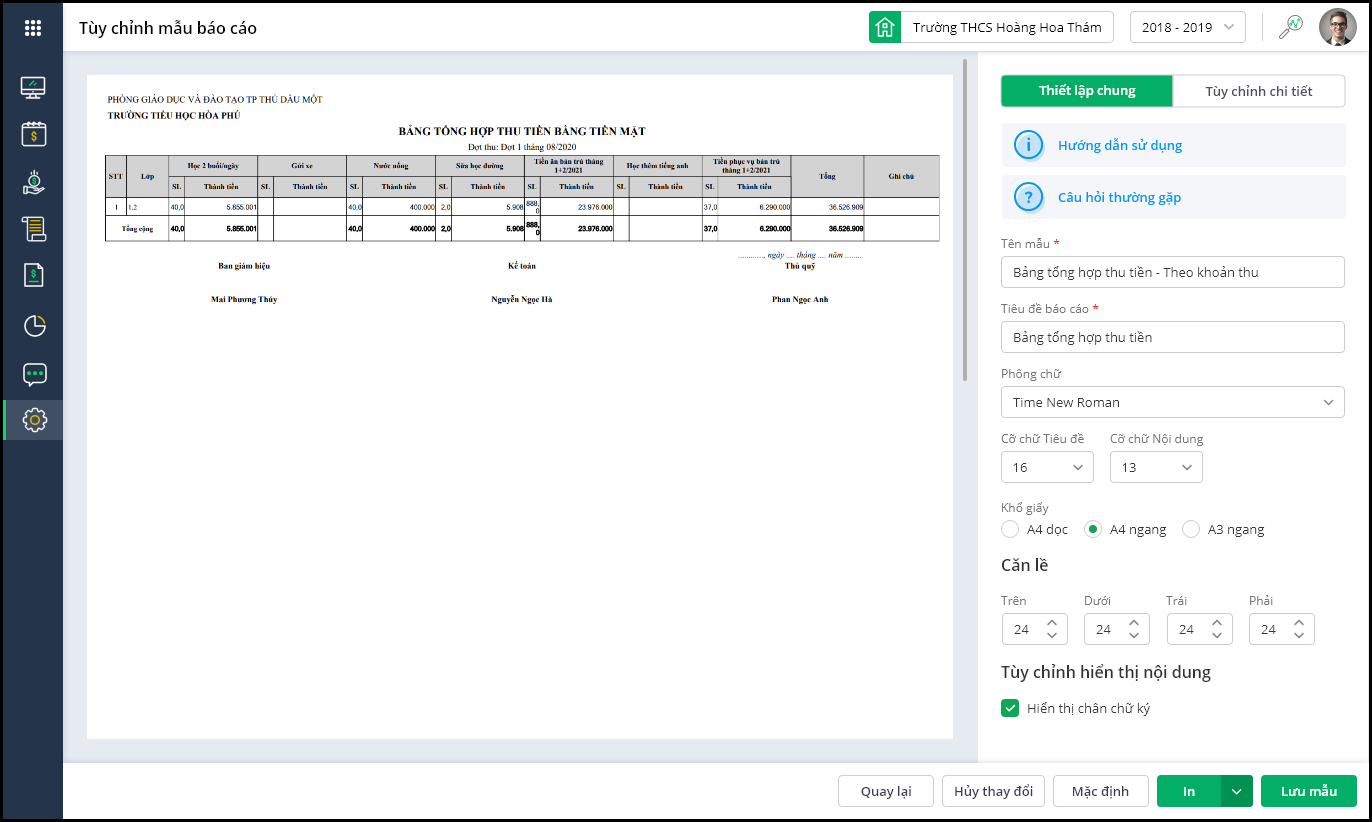
Task: Open the 2018 - 2019 school year dropdown
Action: (x=1187, y=27)
